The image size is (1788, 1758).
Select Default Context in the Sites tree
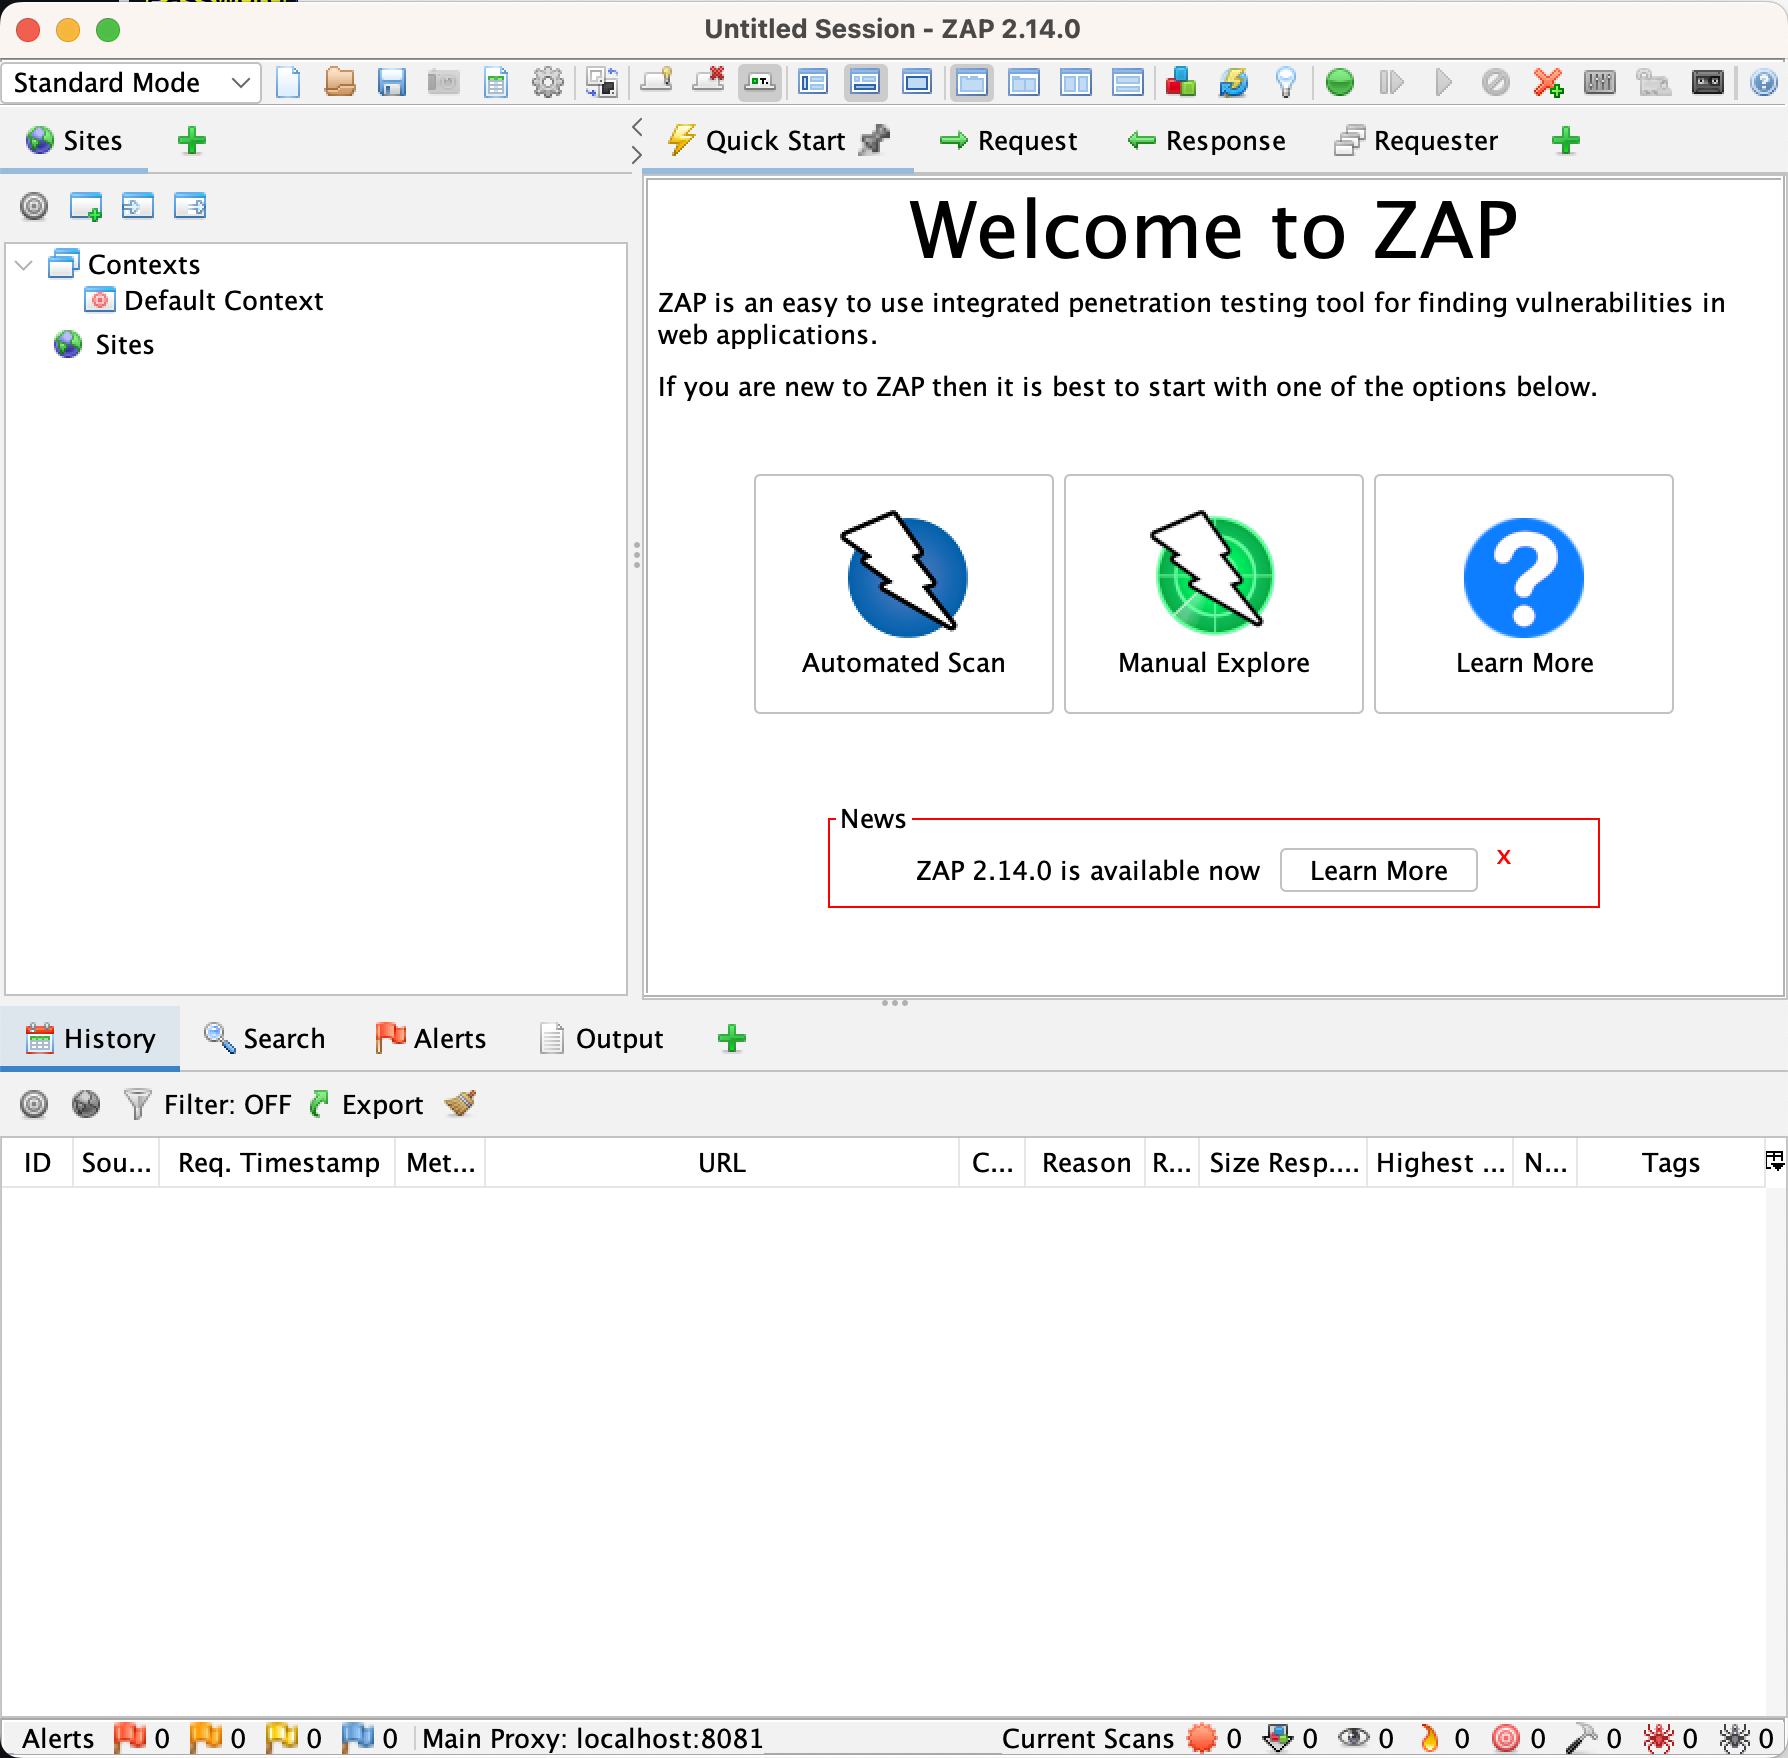[x=222, y=300]
